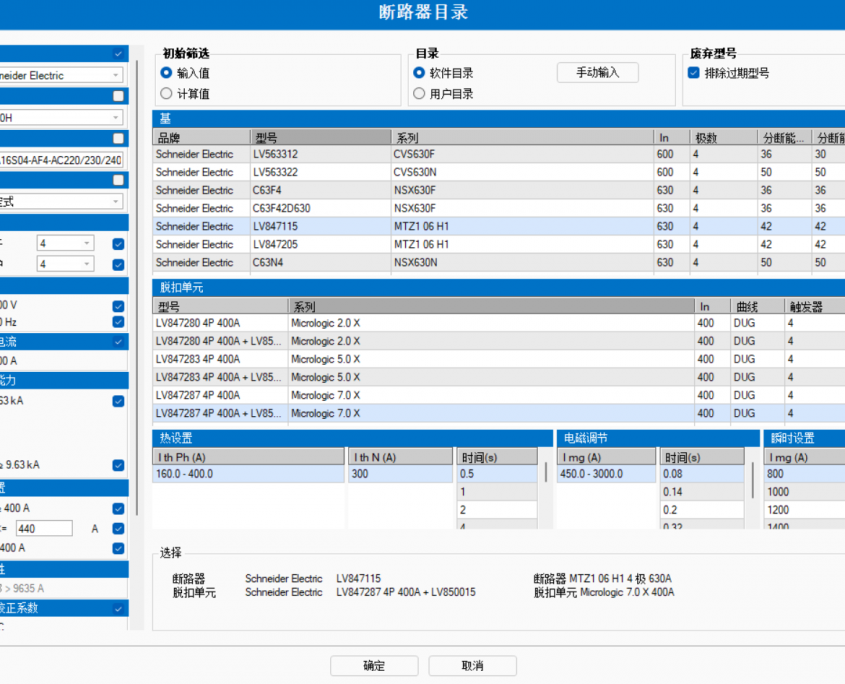The width and height of the screenshot is (845, 684).
Task: Select breaker row C63F42D630
Action: [498, 208]
